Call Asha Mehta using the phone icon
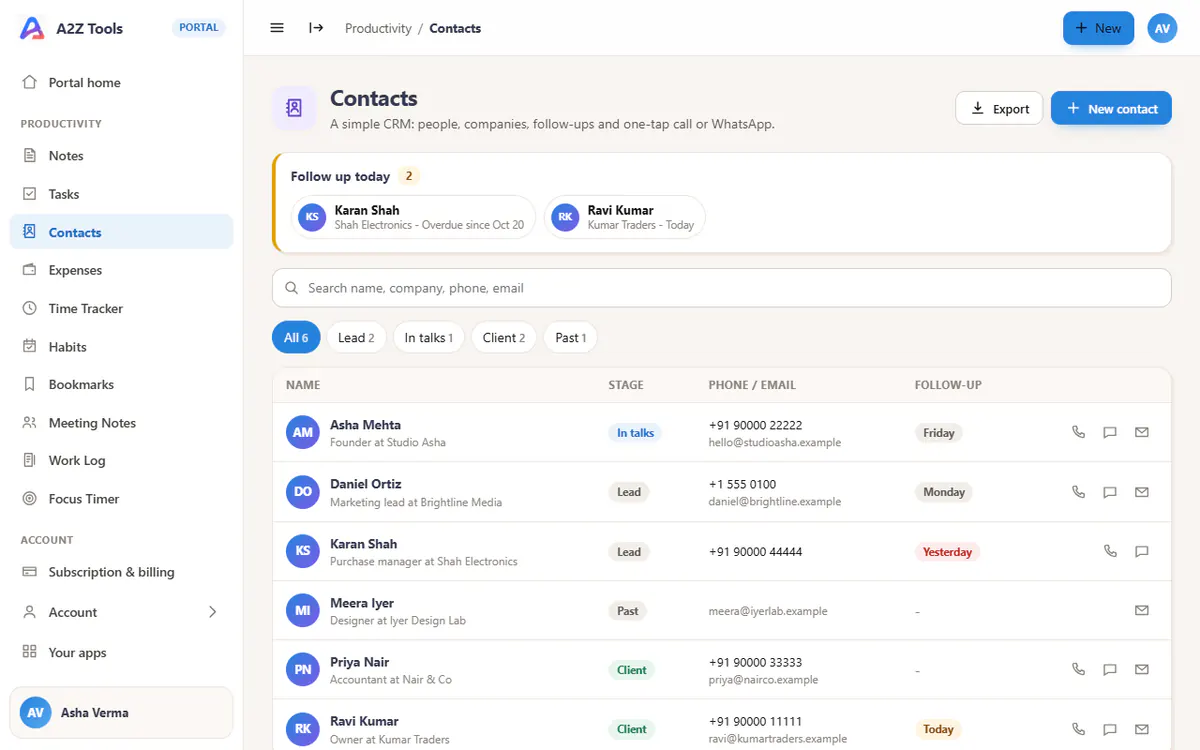The height and width of the screenshot is (750, 1200). click(x=1078, y=432)
